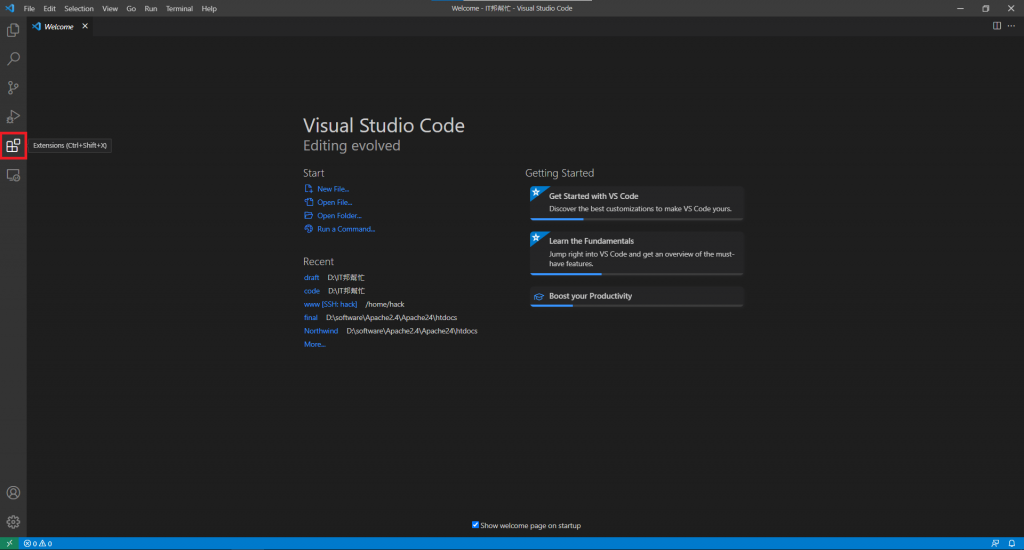This screenshot has height=550, width=1024.
Task: Open Boost your Productivity walkthrough
Action: click(x=637, y=297)
